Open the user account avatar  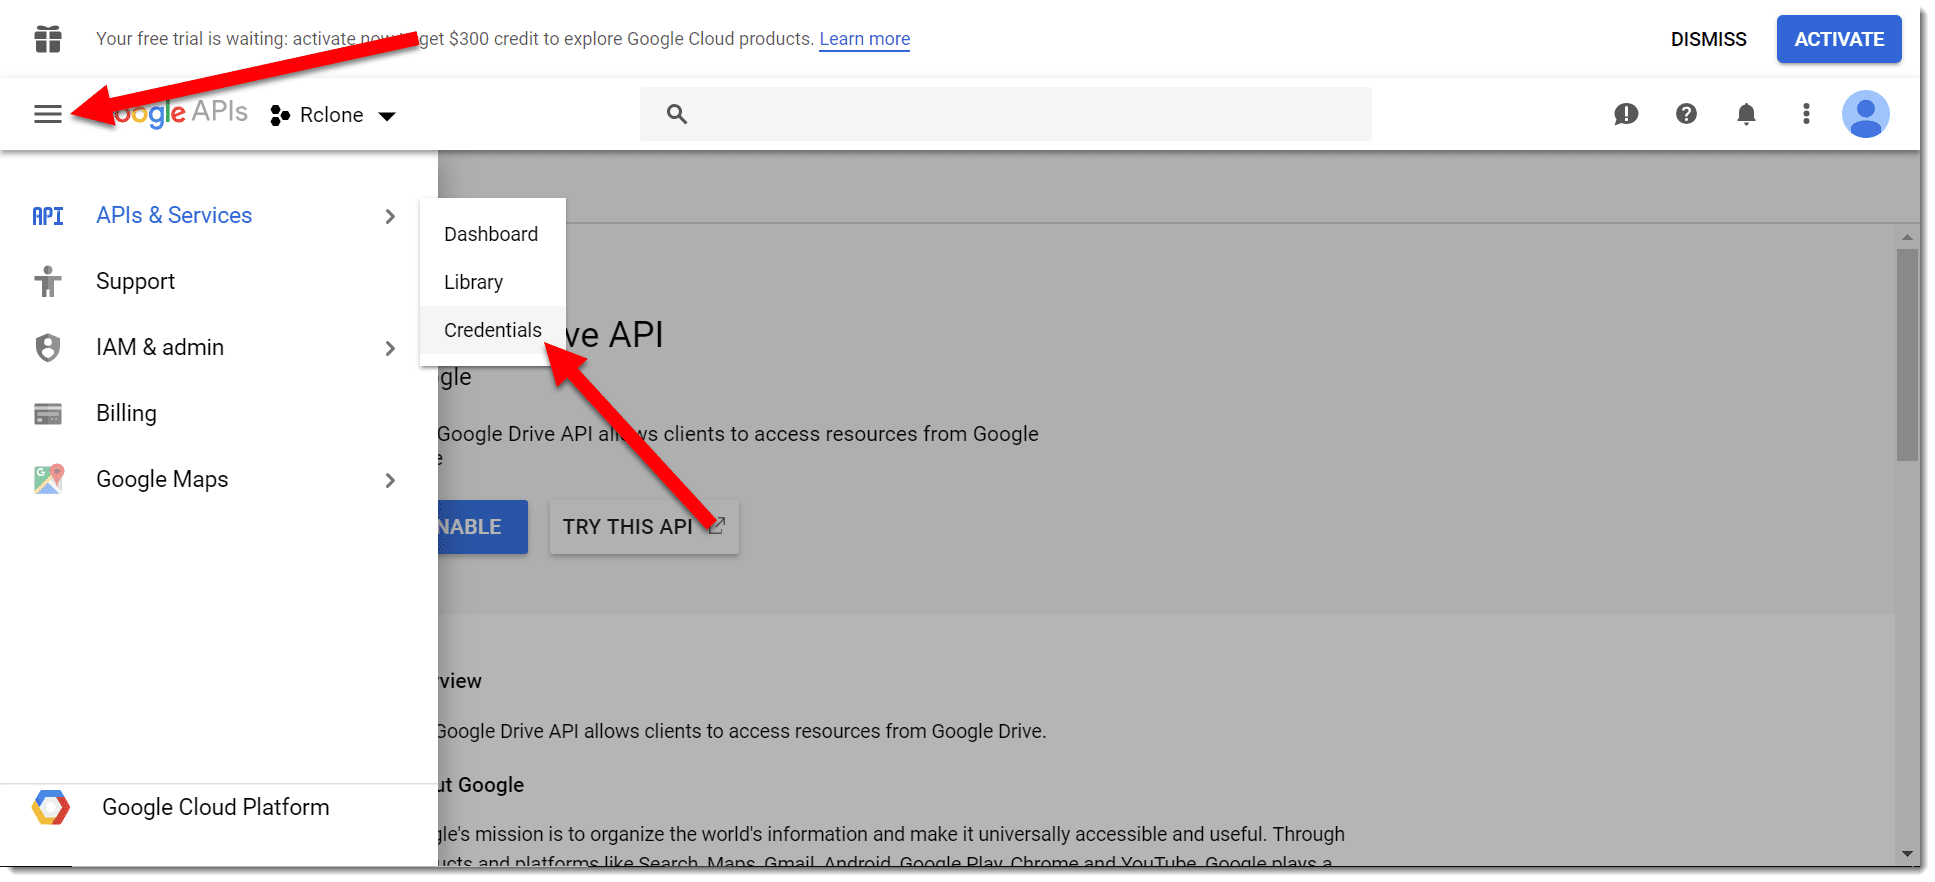pos(1866,114)
